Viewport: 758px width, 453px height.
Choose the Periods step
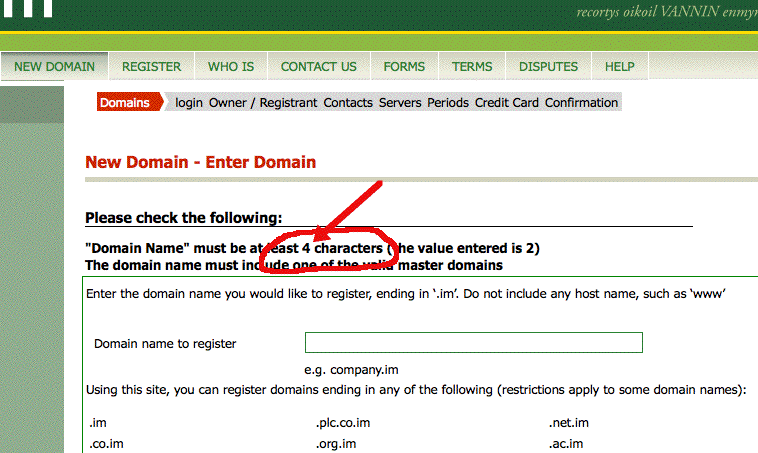(x=448, y=102)
